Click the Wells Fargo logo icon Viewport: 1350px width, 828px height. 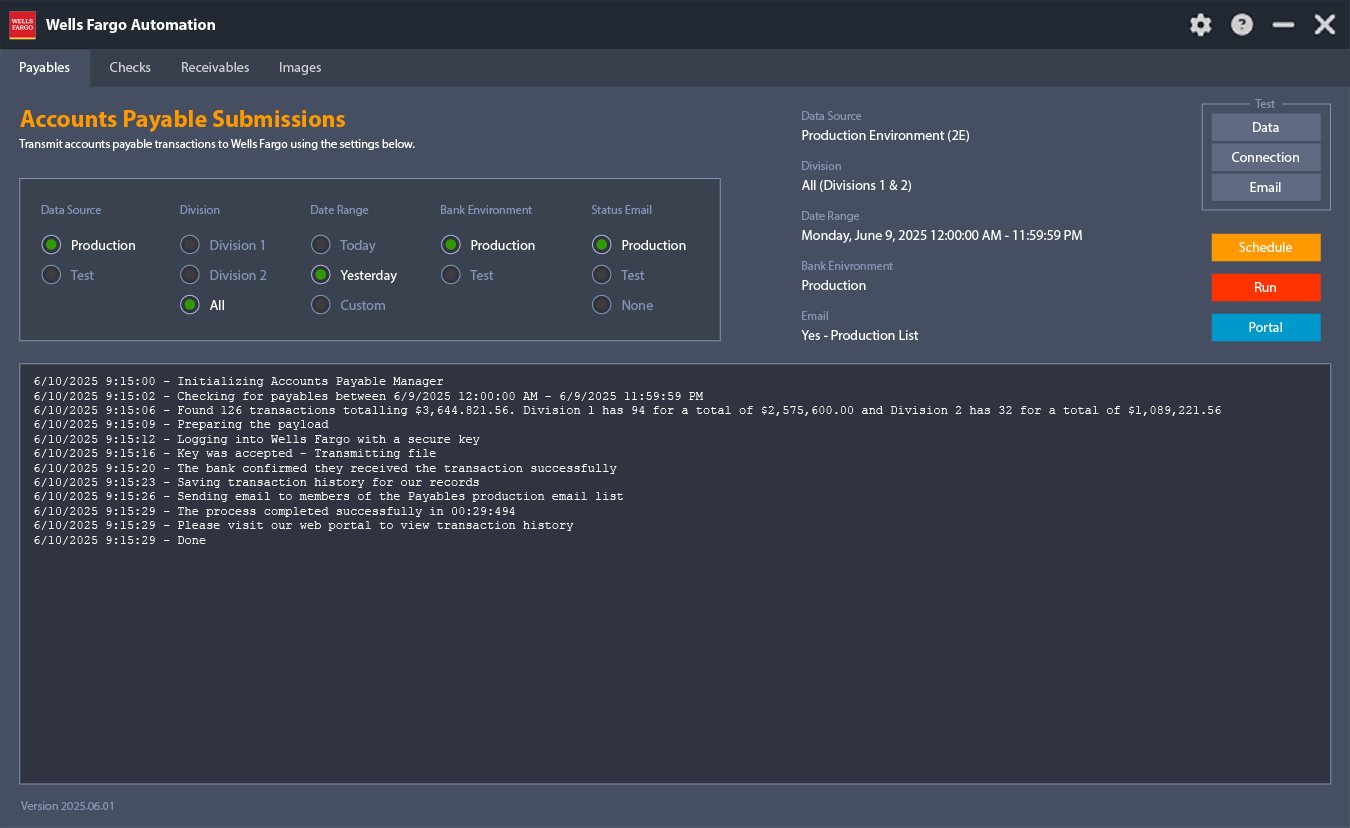coord(23,25)
